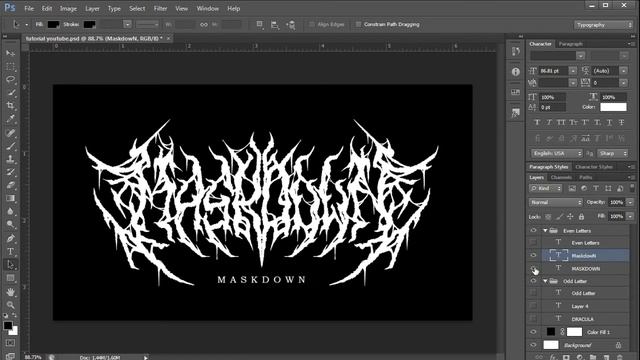Select the Dodge tool
Image resolution: width=640 pixels, height=360 pixels.
pyautogui.click(x=11, y=224)
